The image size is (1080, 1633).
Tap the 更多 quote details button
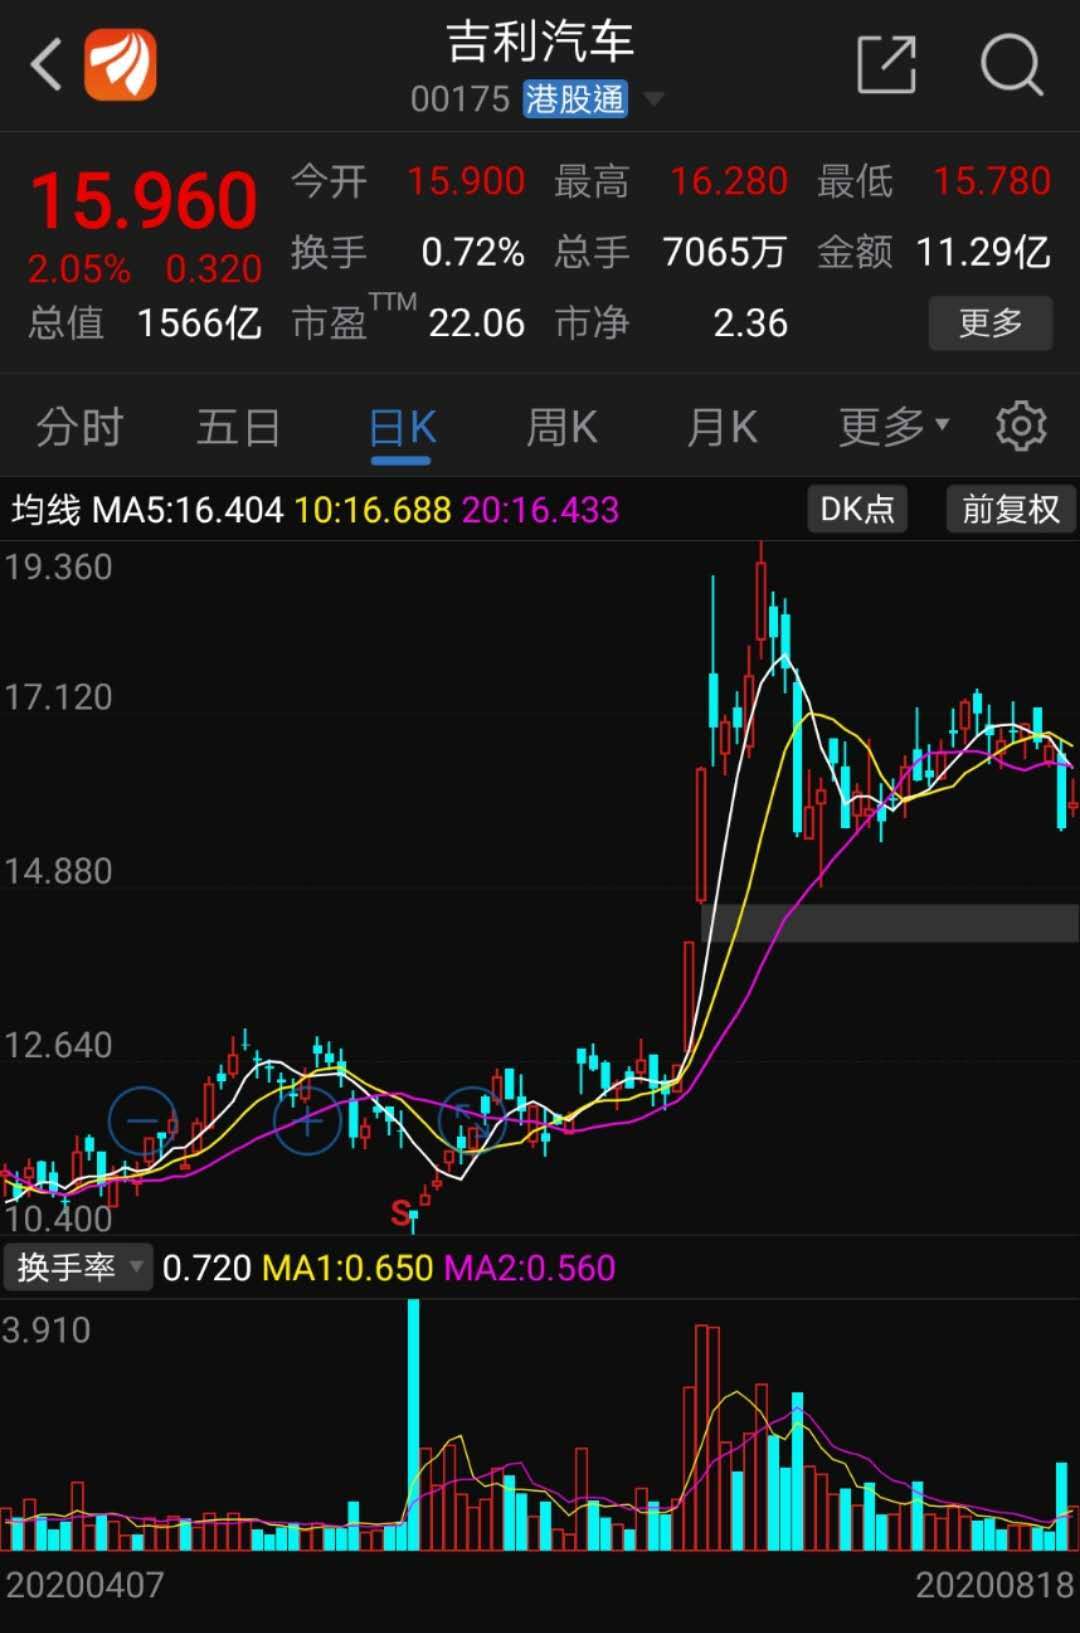(x=991, y=323)
